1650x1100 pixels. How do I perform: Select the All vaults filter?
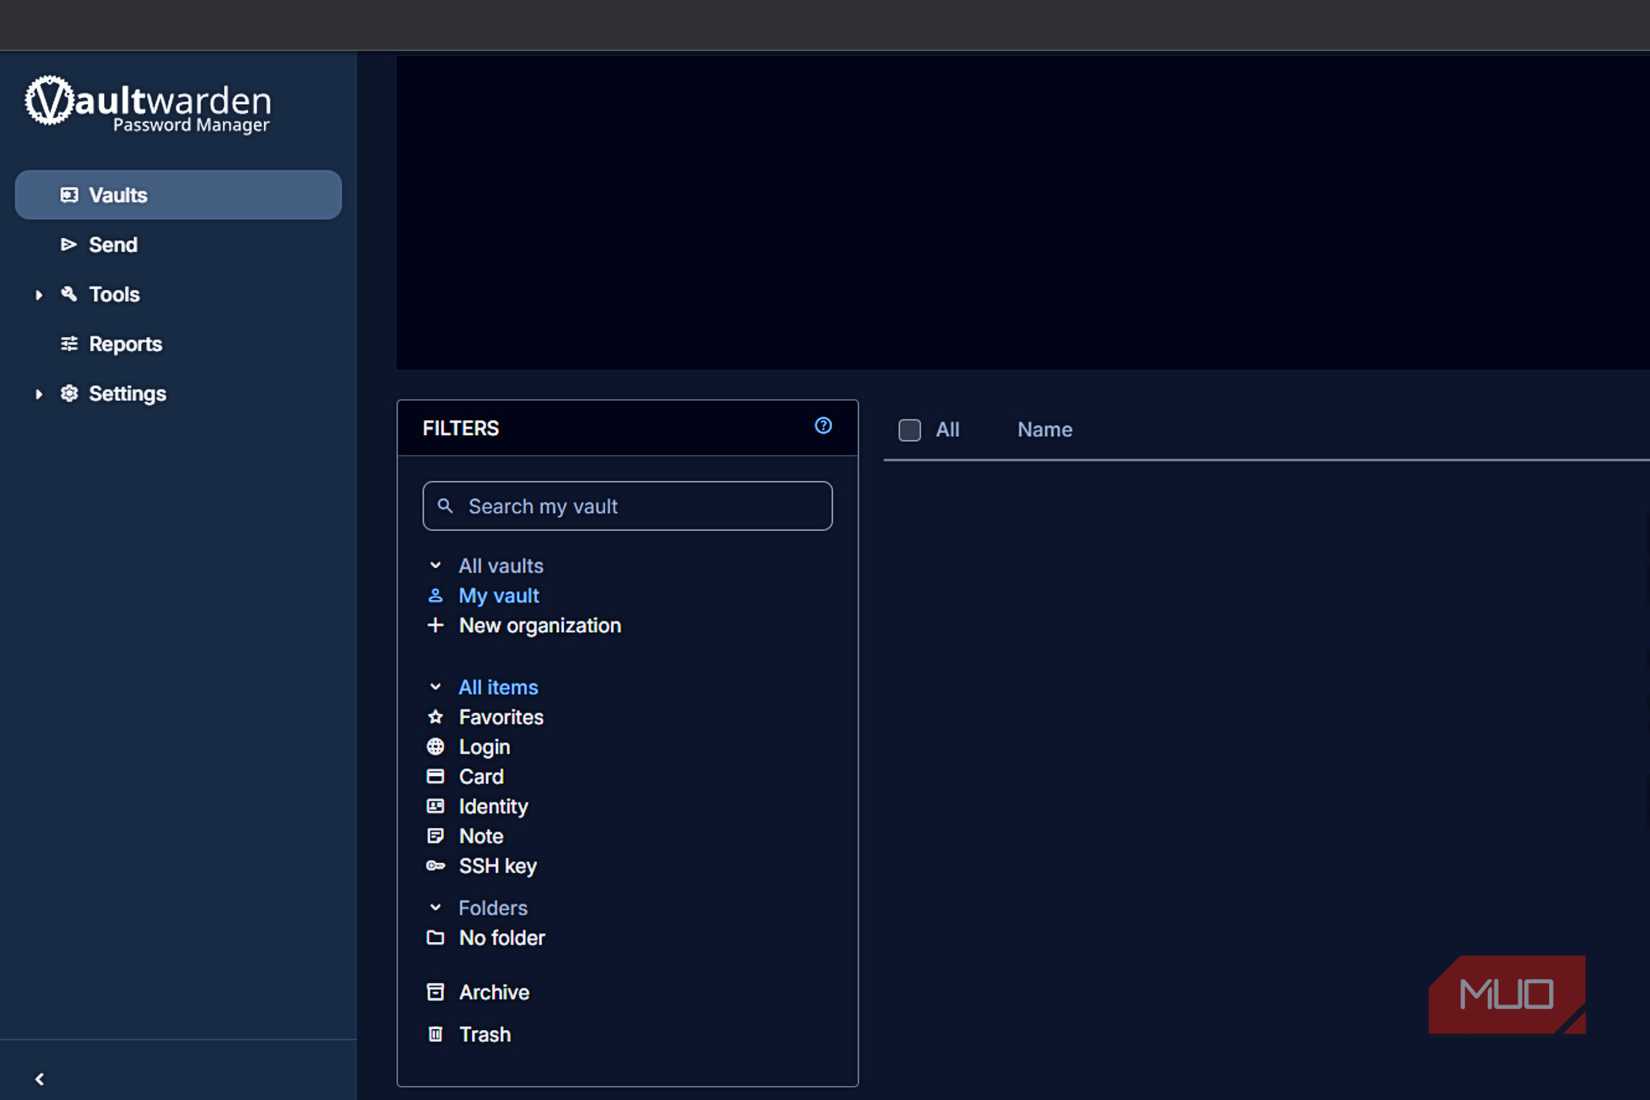[x=501, y=566]
